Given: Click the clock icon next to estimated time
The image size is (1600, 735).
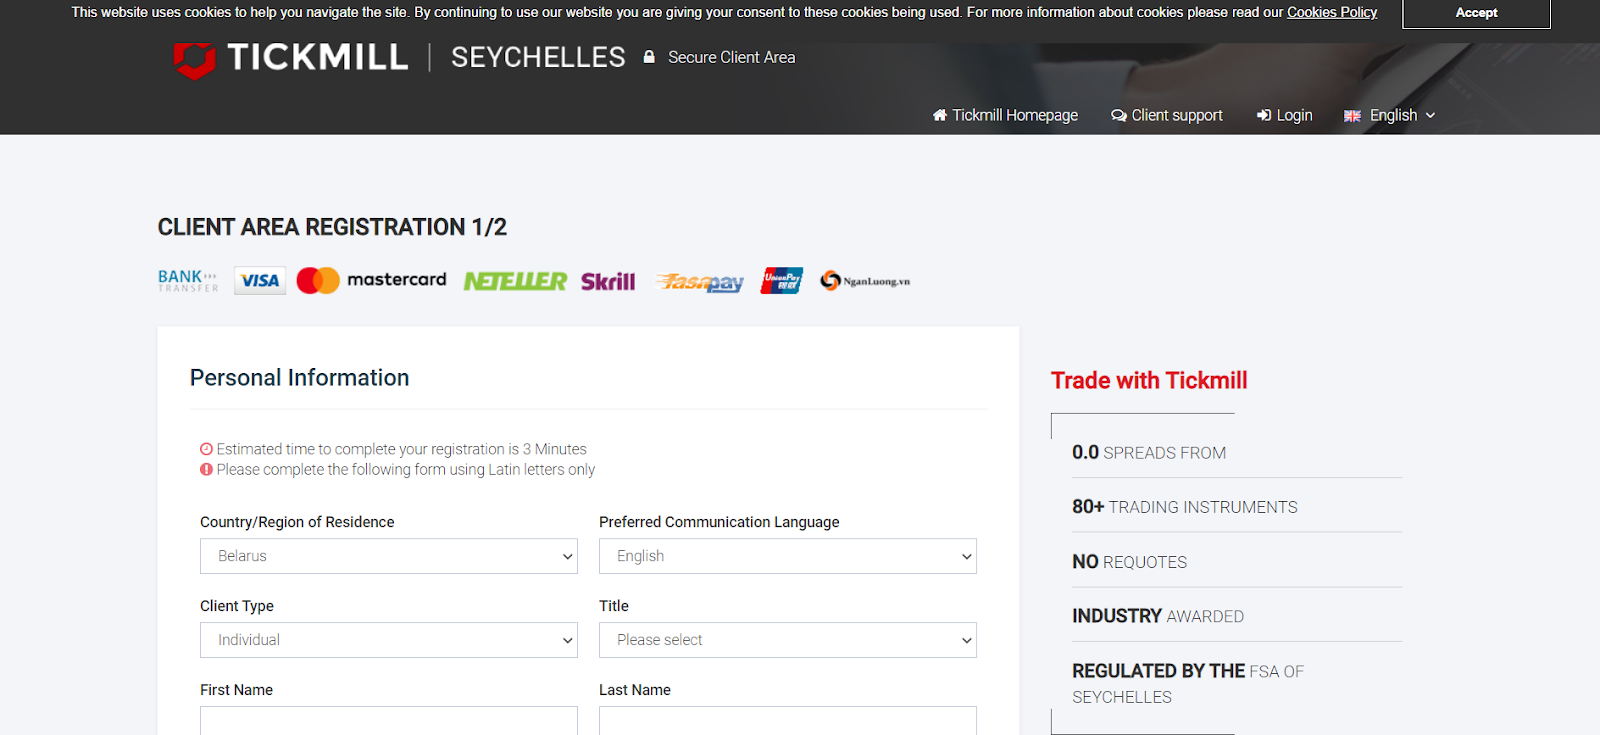Looking at the screenshot, I should click(x=206, y=449).
